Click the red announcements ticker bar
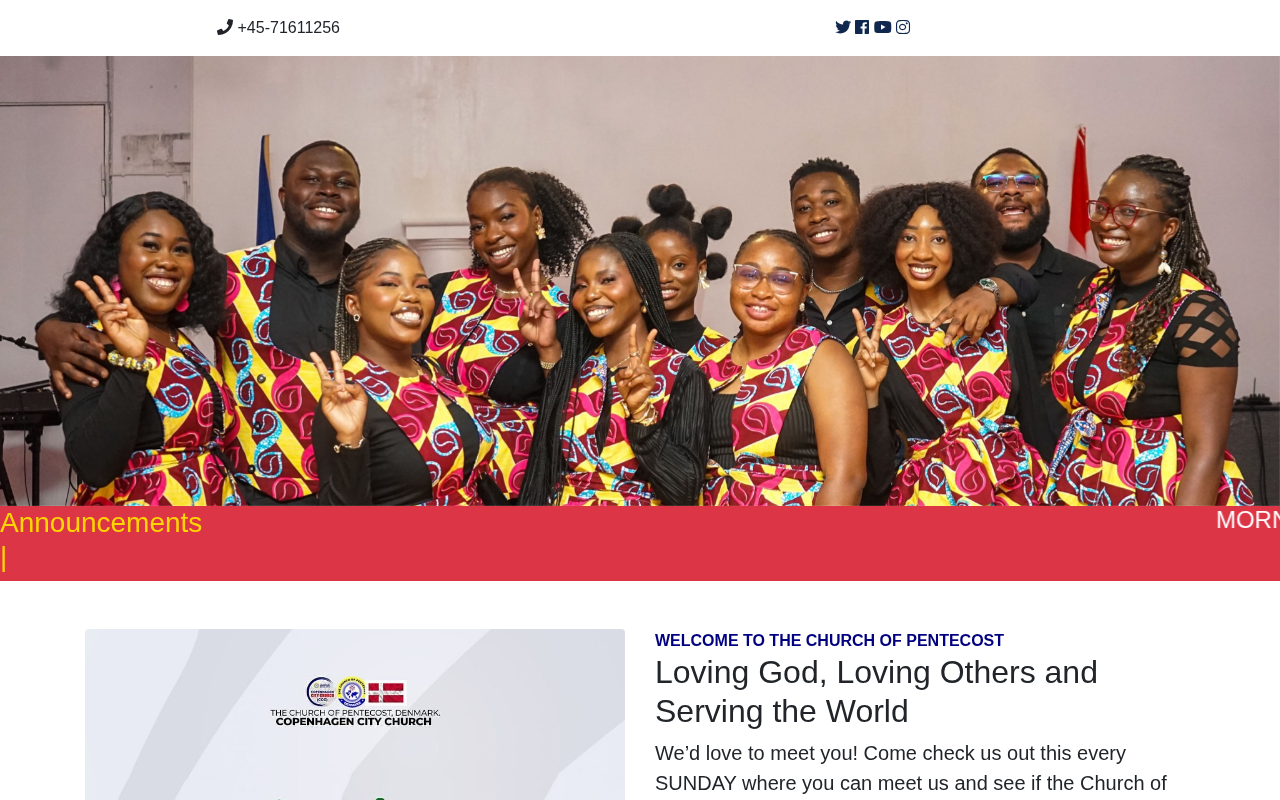The height and width of the screenshot is (800, 1280). 640,543
